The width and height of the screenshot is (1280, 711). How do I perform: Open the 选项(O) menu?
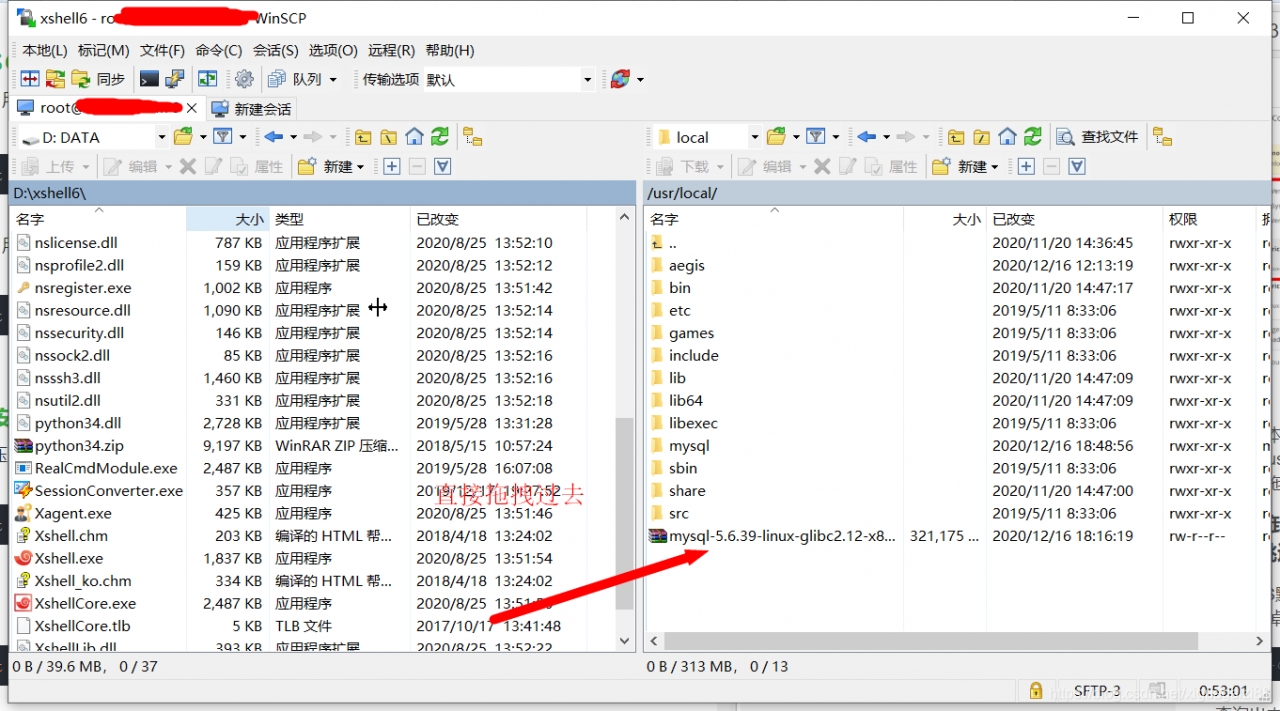[x=333, y=50]
